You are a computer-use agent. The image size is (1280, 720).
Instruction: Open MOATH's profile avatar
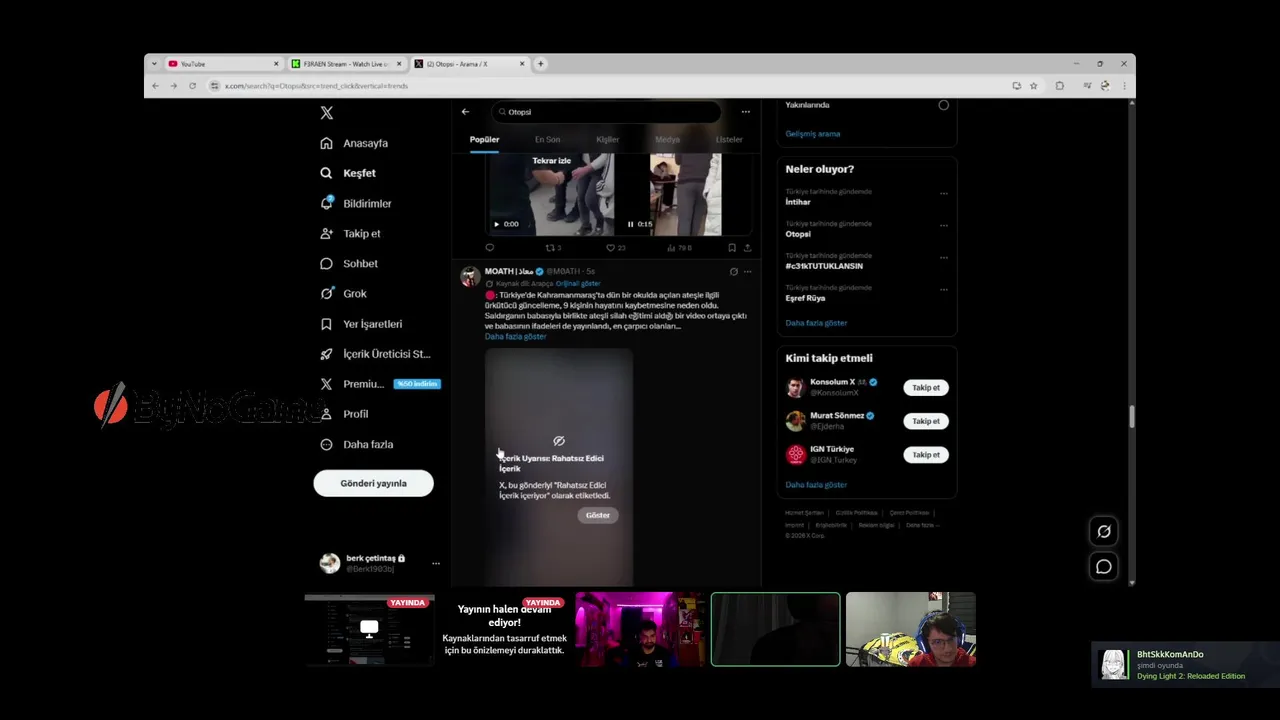click(x=469, y=277)
